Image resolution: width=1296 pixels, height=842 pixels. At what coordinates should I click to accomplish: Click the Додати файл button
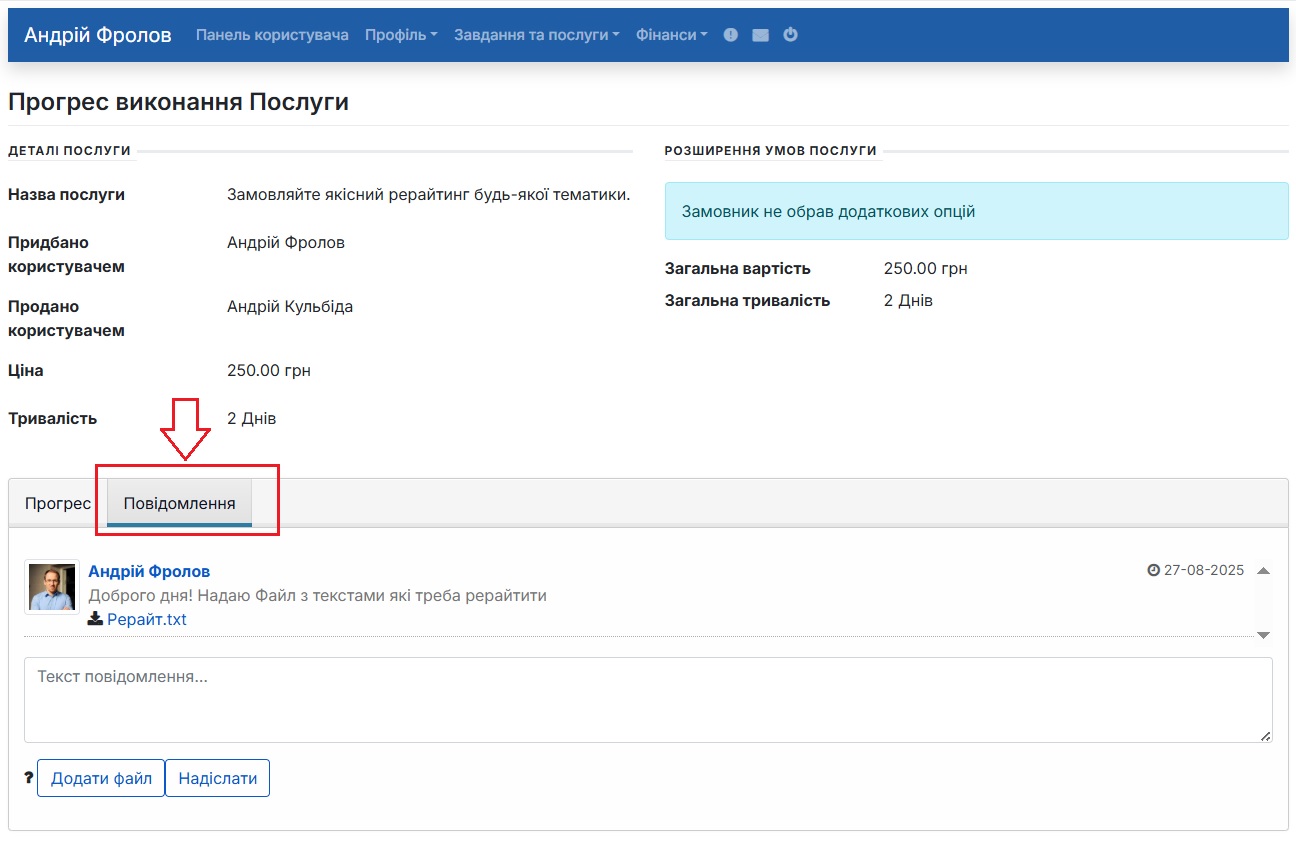point(101,778)
